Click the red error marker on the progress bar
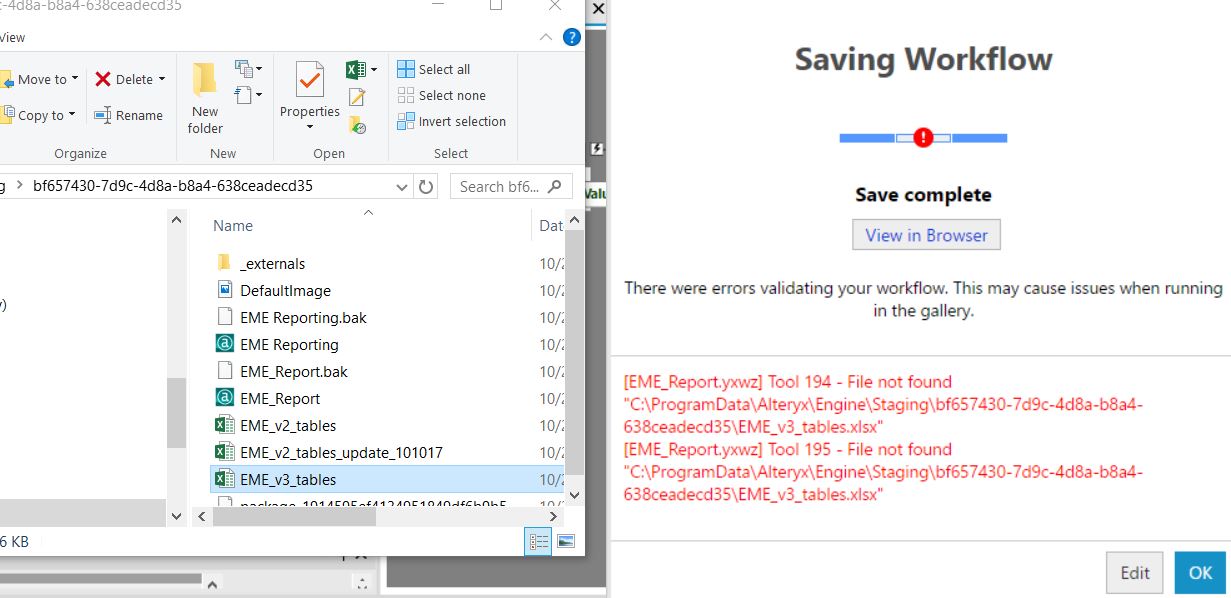Viewport: 1231px width, 598px height. (923, 136)
